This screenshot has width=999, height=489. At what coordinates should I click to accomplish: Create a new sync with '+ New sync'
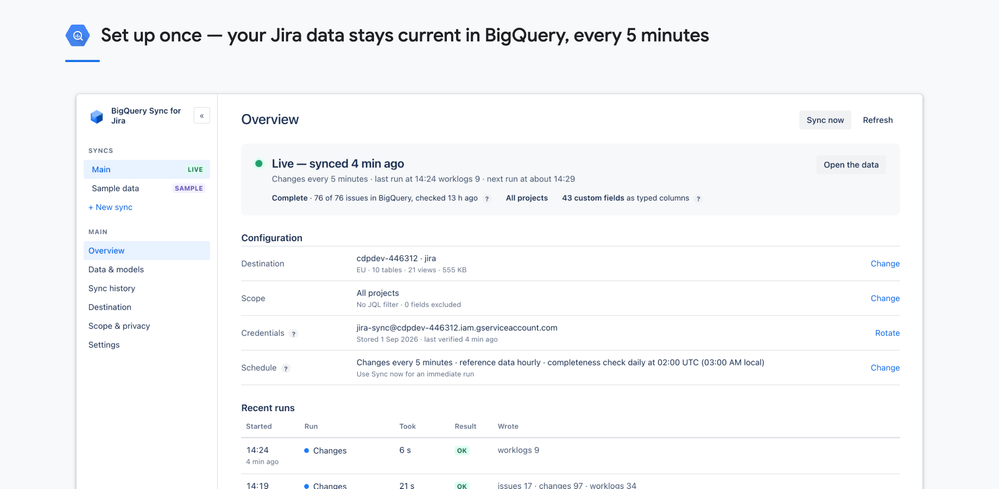click(x=110, y=208)
